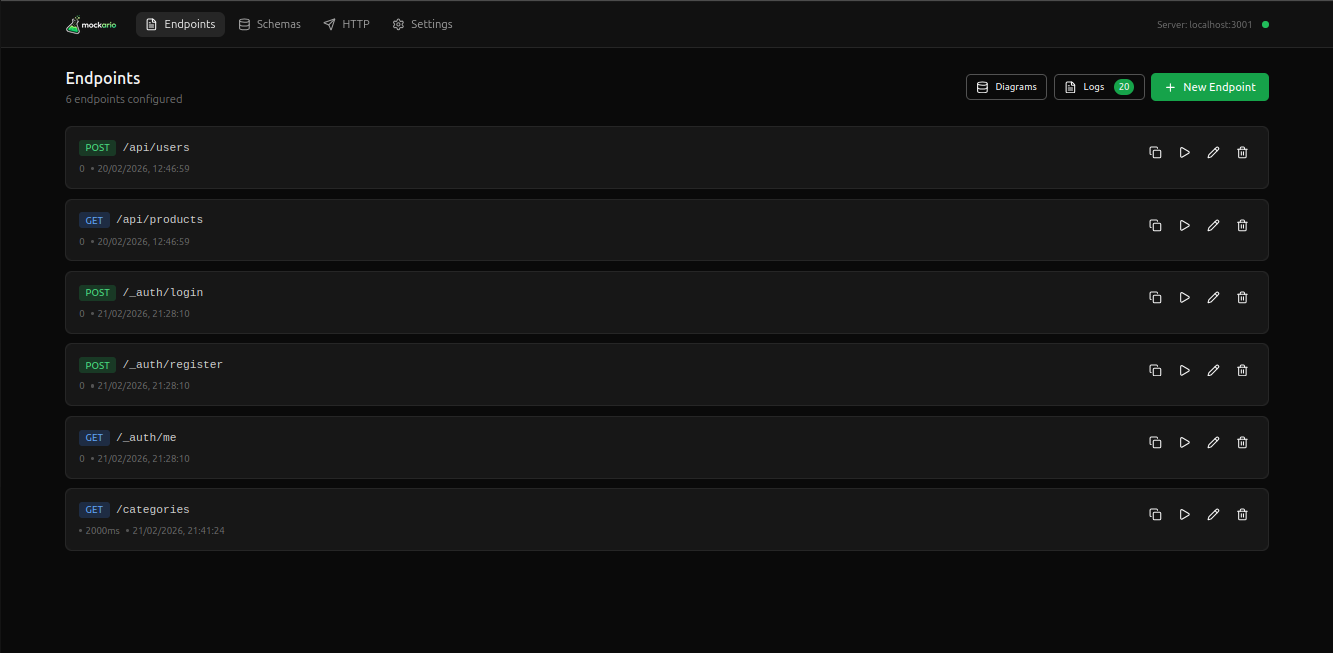Screen dimensions: 1333x653
Task: Edit the POST /_auth/login endpoint
Action: 1213,298
